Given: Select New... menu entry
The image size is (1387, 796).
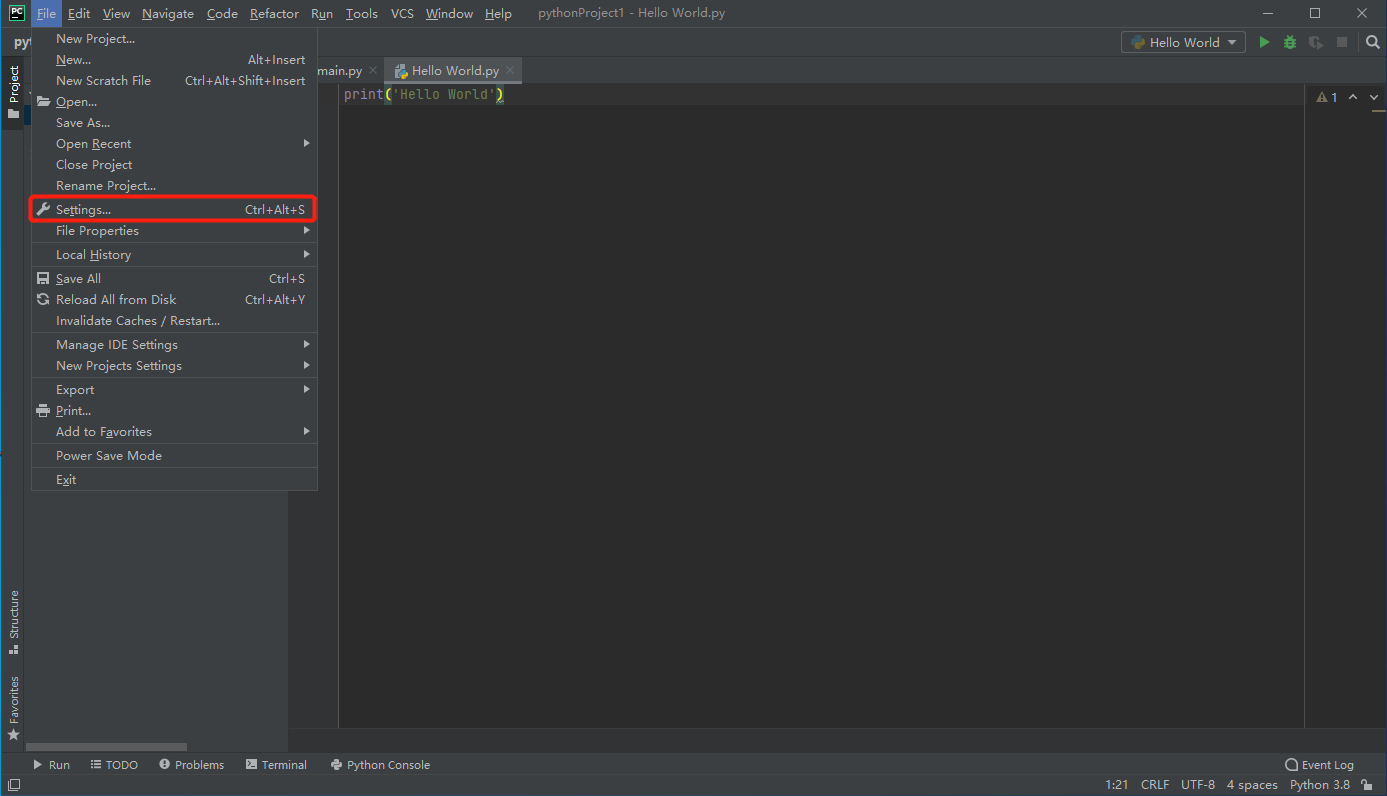Looking at the screenshot, I should pyautogui.click(x=174, y=60).
